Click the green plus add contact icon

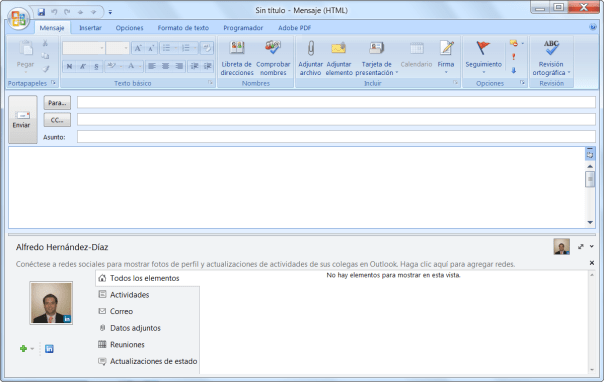point(23,348)
